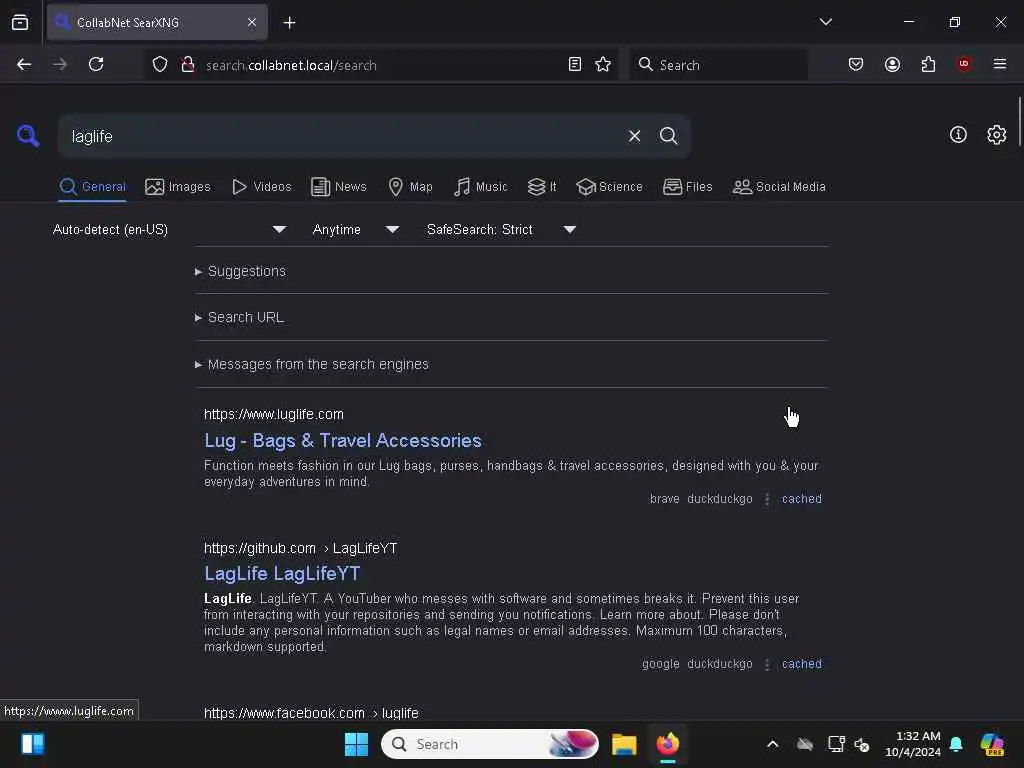Image resolution: width=1024 pixels, height=768 pixels.
Task: Open options dots beside Lug cached
Action: [x=767, y=499]
